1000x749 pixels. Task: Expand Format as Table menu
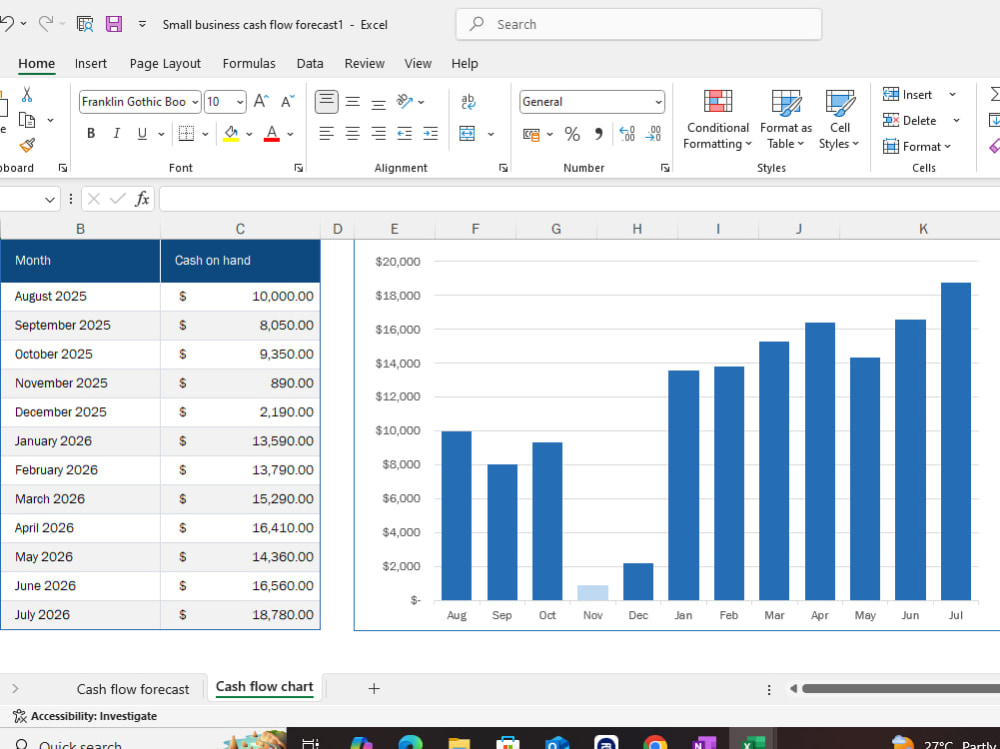786,120
